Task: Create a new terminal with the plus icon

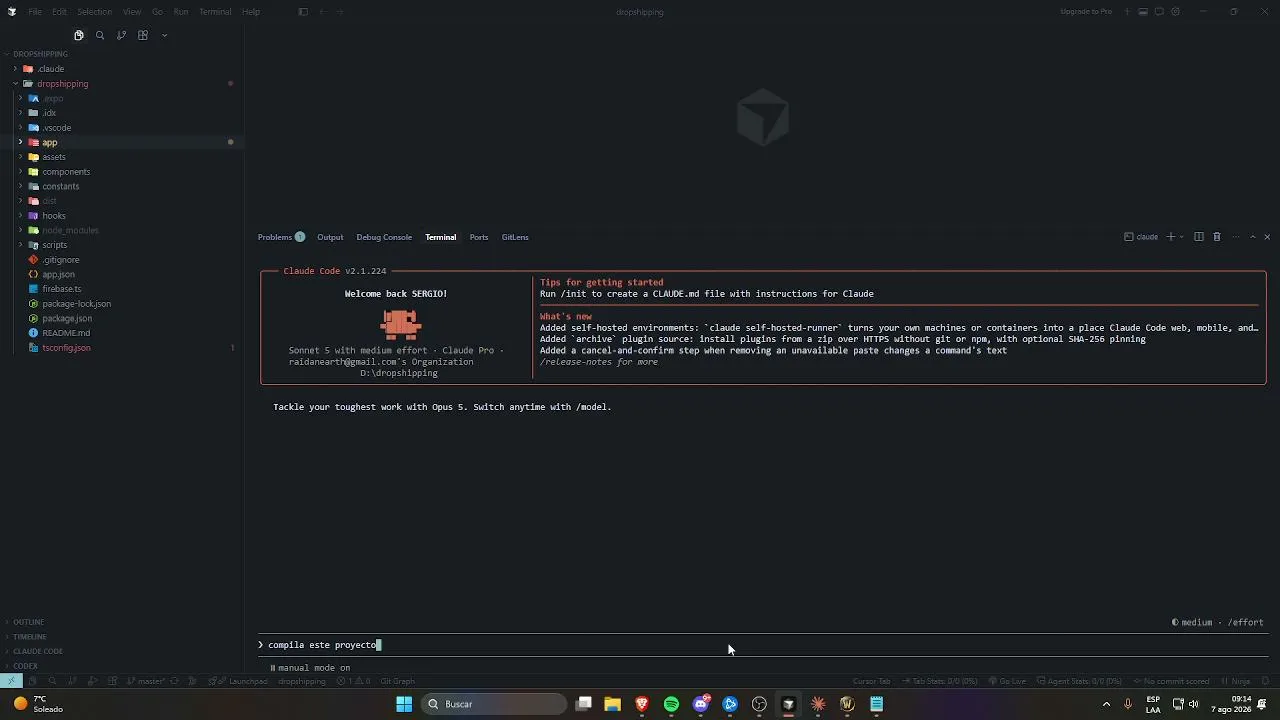Action: pos(1171,237)
